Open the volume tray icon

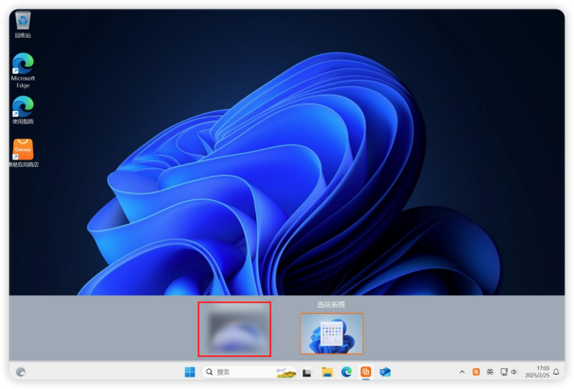tap(514, 372)
